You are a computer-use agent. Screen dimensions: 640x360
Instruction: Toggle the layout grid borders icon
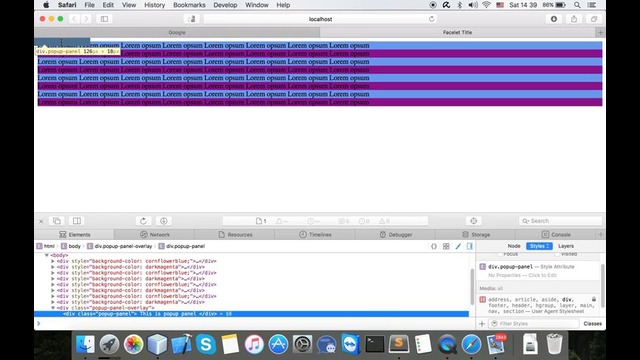[446, 246]
